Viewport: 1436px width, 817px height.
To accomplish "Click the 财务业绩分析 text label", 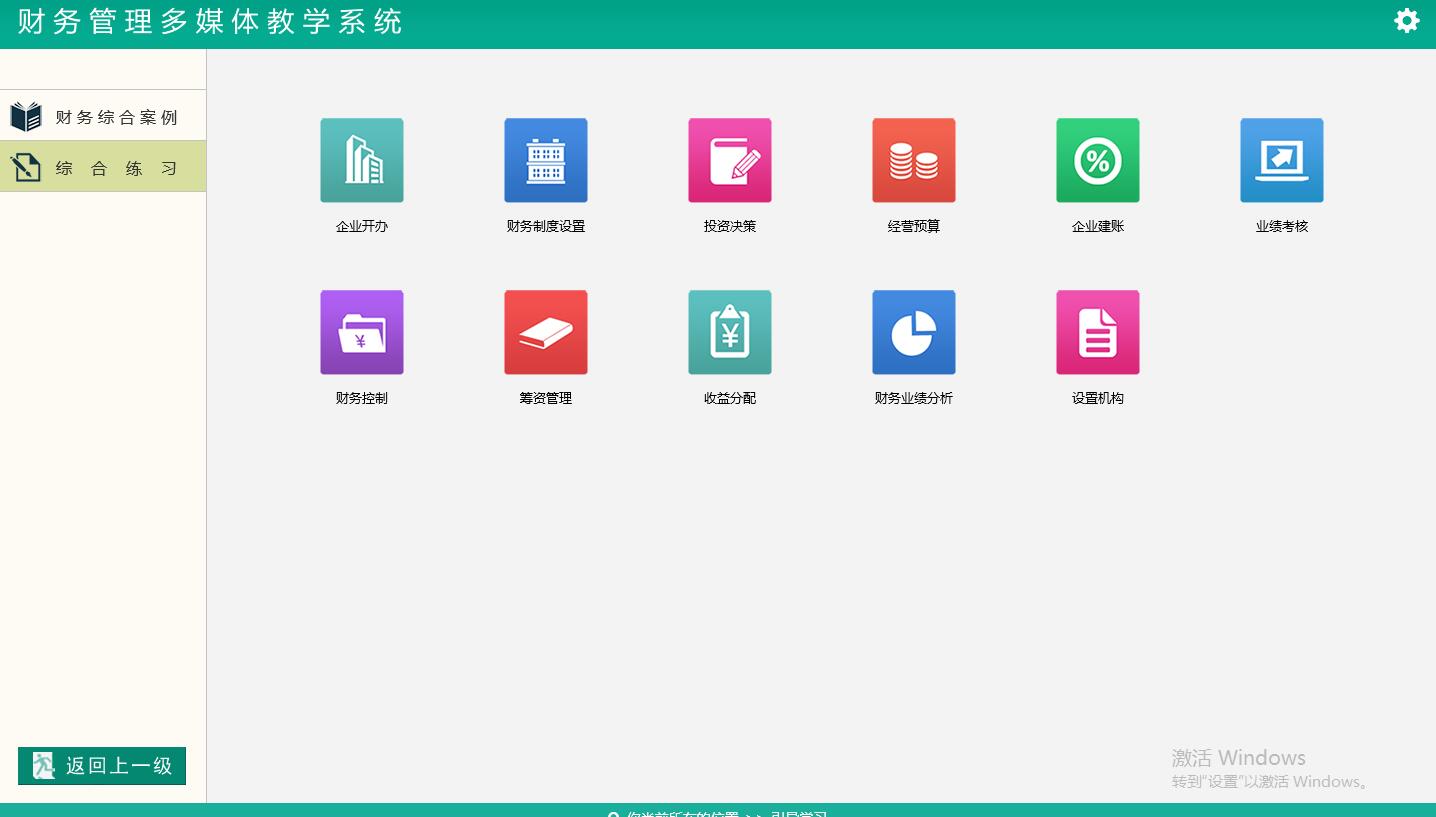I will pos(913,399).
